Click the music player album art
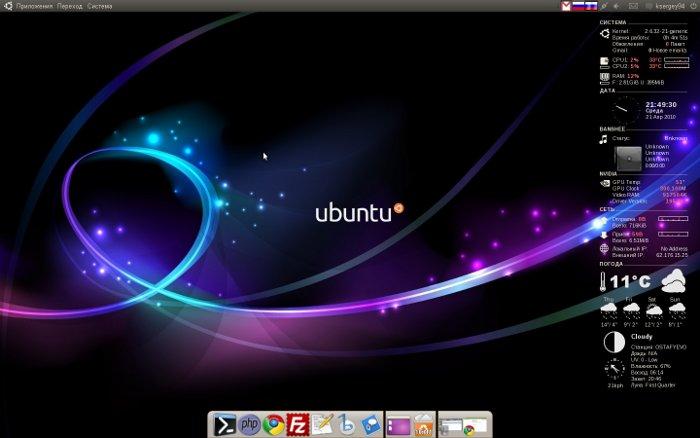This screenshot has width=700, height=438. pyautogui.click(x=628, y=159)
